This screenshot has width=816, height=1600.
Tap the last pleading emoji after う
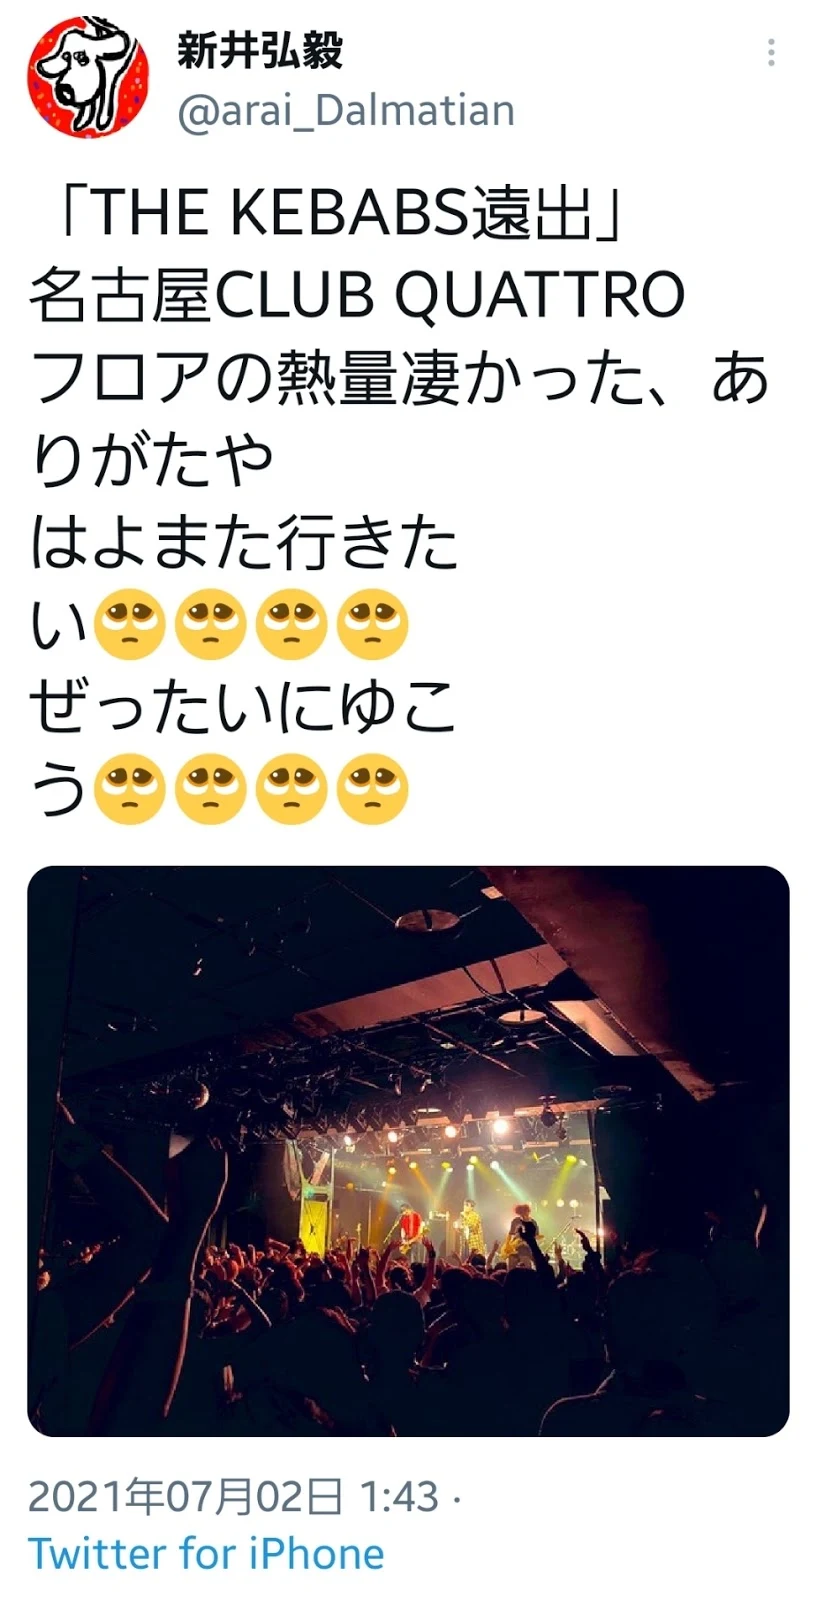(373, 789)
